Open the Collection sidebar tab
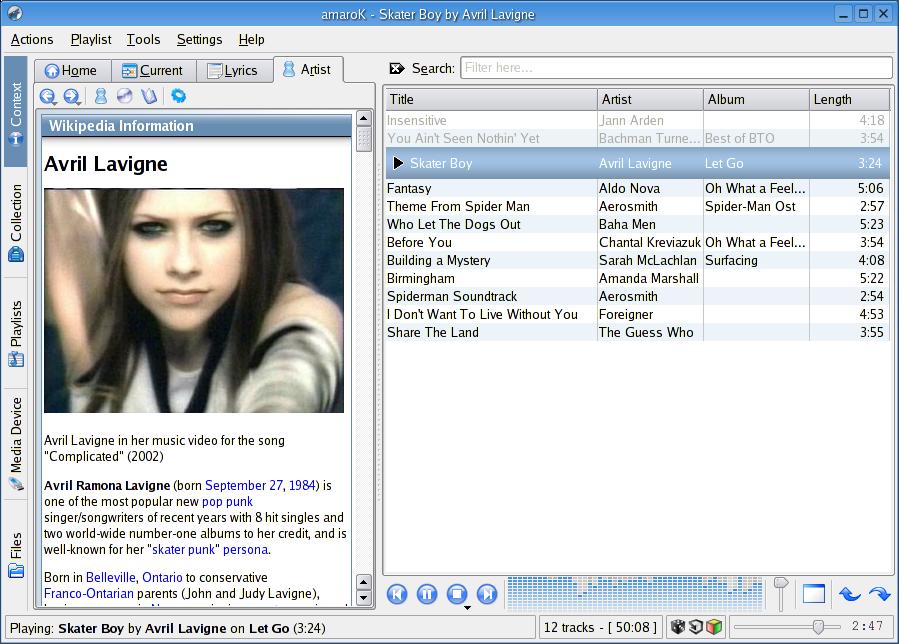899x644 pixels. click(x=16, y=222)
